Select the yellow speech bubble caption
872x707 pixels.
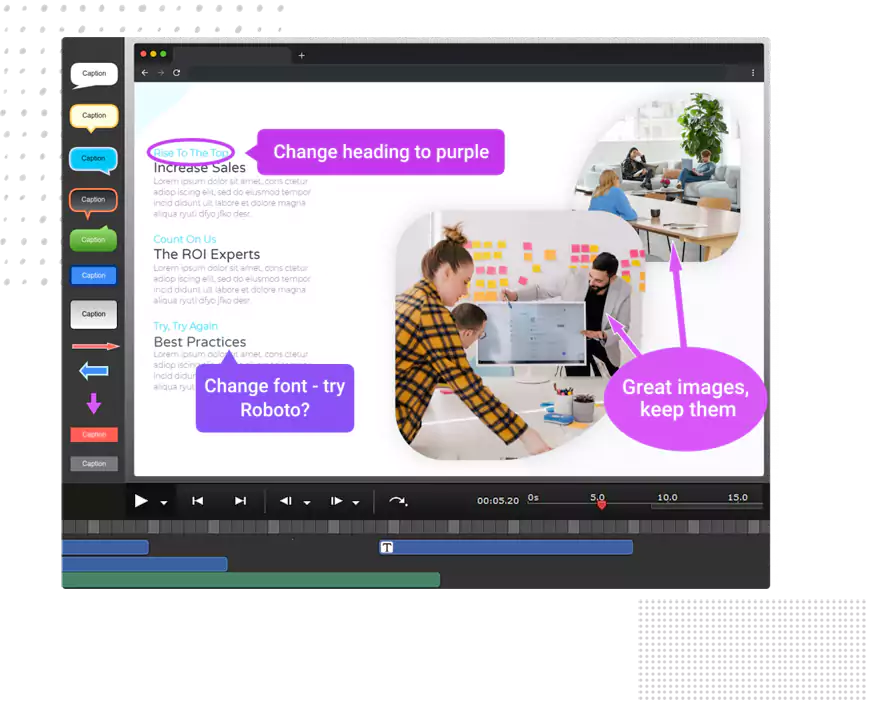[94, 116]
